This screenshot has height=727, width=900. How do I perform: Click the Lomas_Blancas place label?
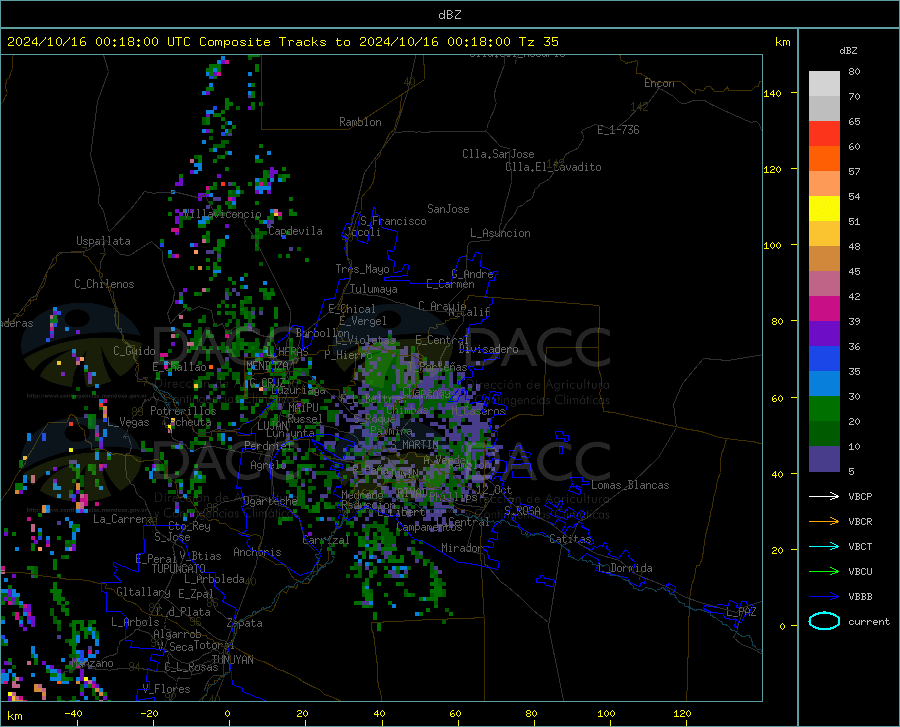point(630,485)
